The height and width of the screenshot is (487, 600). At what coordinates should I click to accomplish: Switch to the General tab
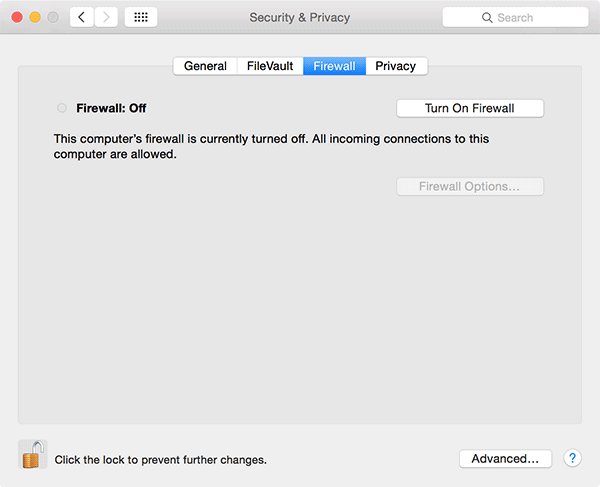205,66
